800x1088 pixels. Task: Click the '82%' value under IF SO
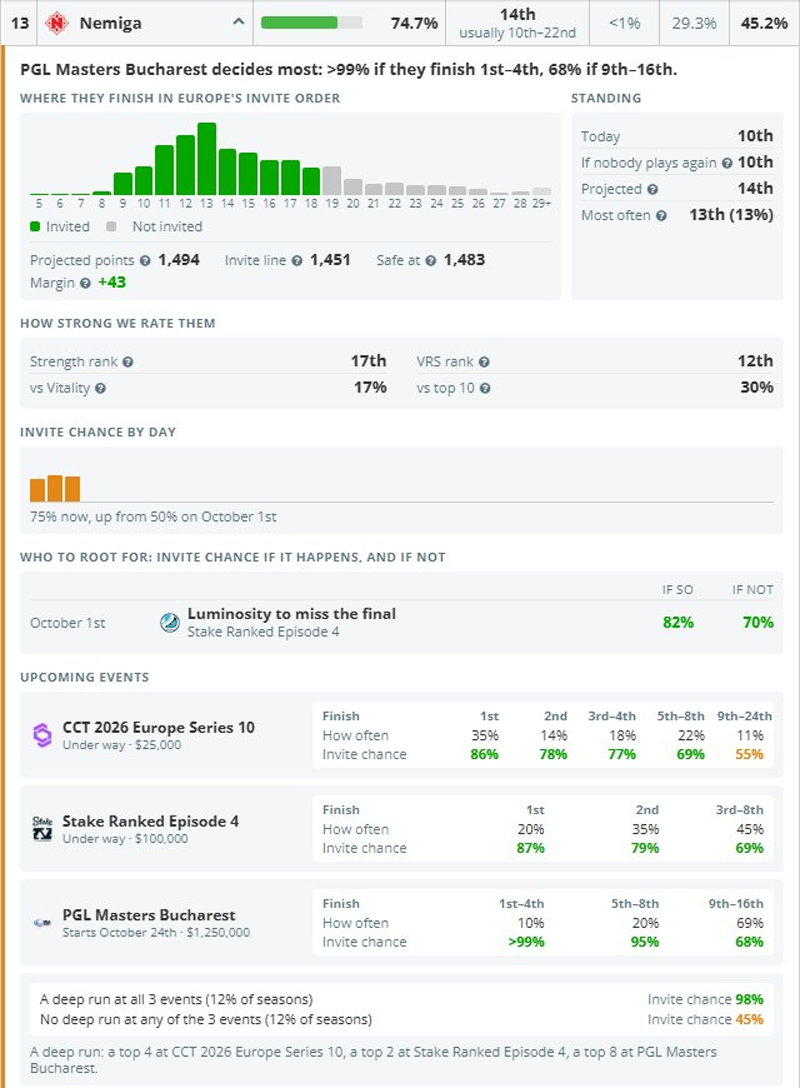coord(678,622)
